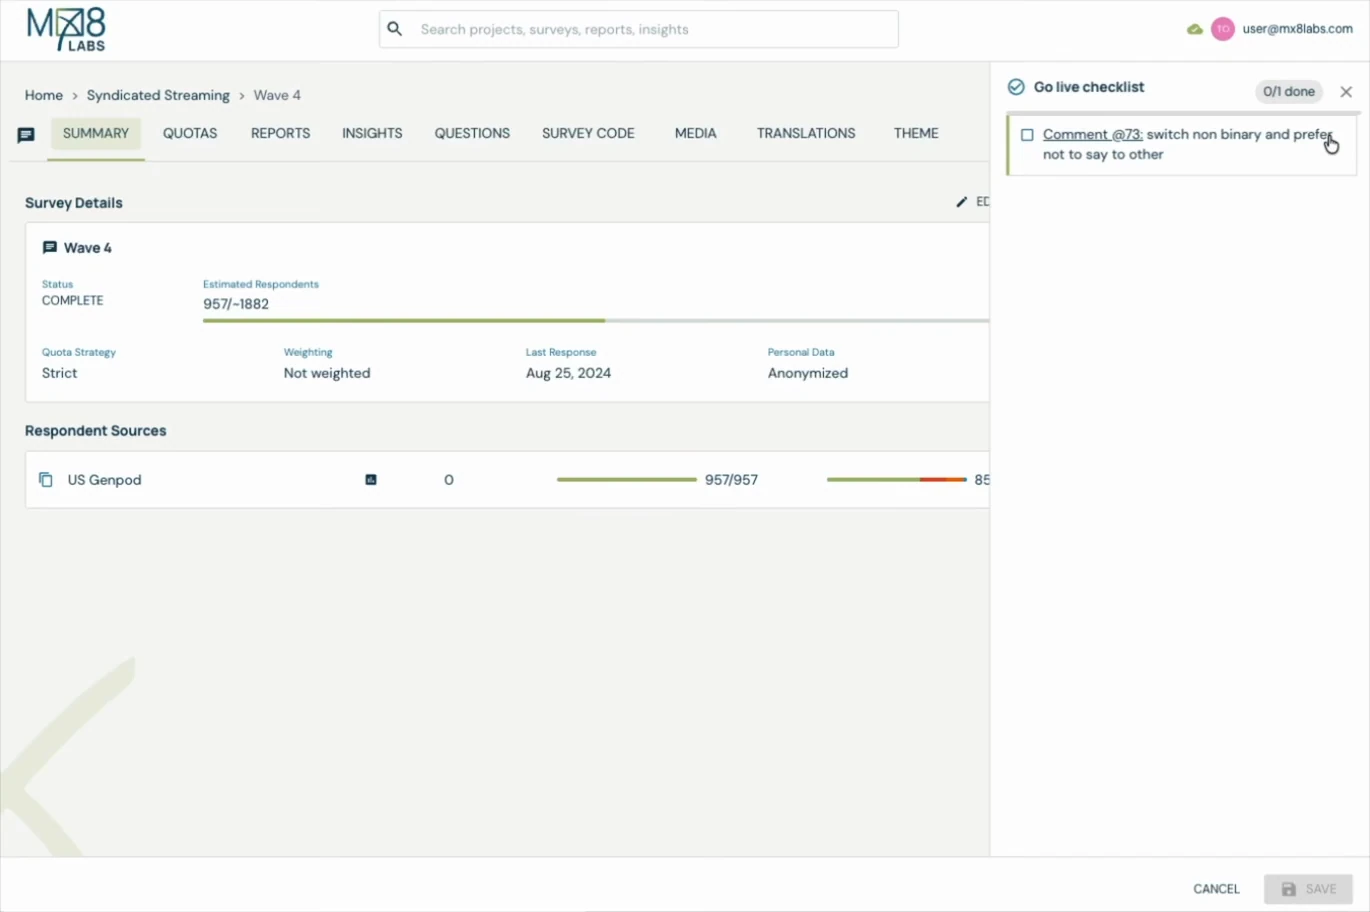Open the pink user avatar menu
1370x912 pixels.
[1222, 29]
